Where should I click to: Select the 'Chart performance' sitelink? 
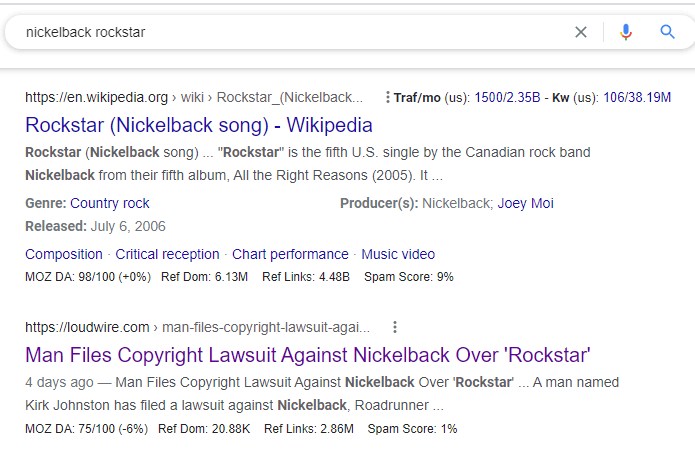pyautogui.click(x=290, y=254)
